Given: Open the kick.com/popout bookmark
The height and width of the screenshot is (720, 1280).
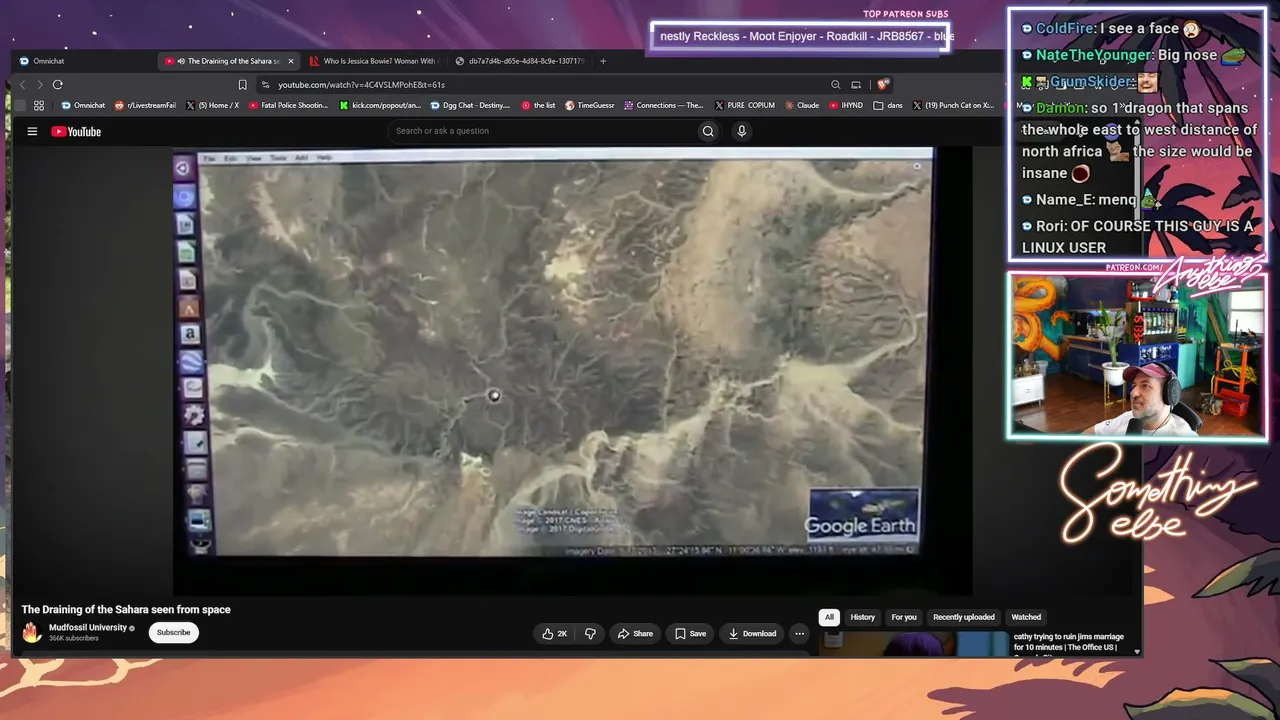Looking at the screenshot, I should [381, 105].
